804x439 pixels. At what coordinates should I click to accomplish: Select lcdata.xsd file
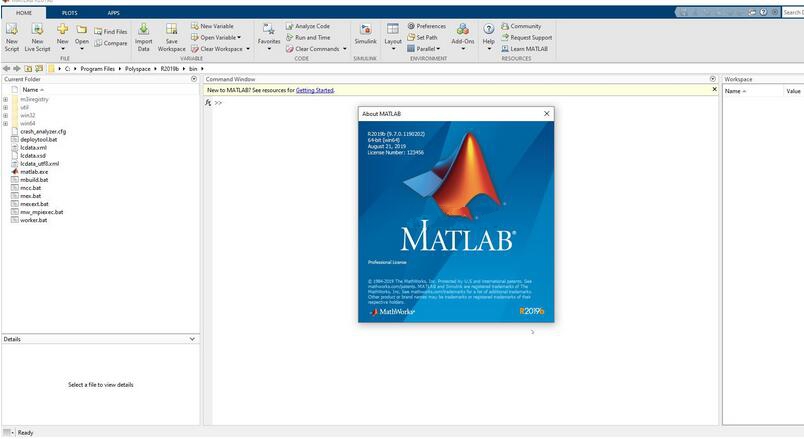coord(33,155)
